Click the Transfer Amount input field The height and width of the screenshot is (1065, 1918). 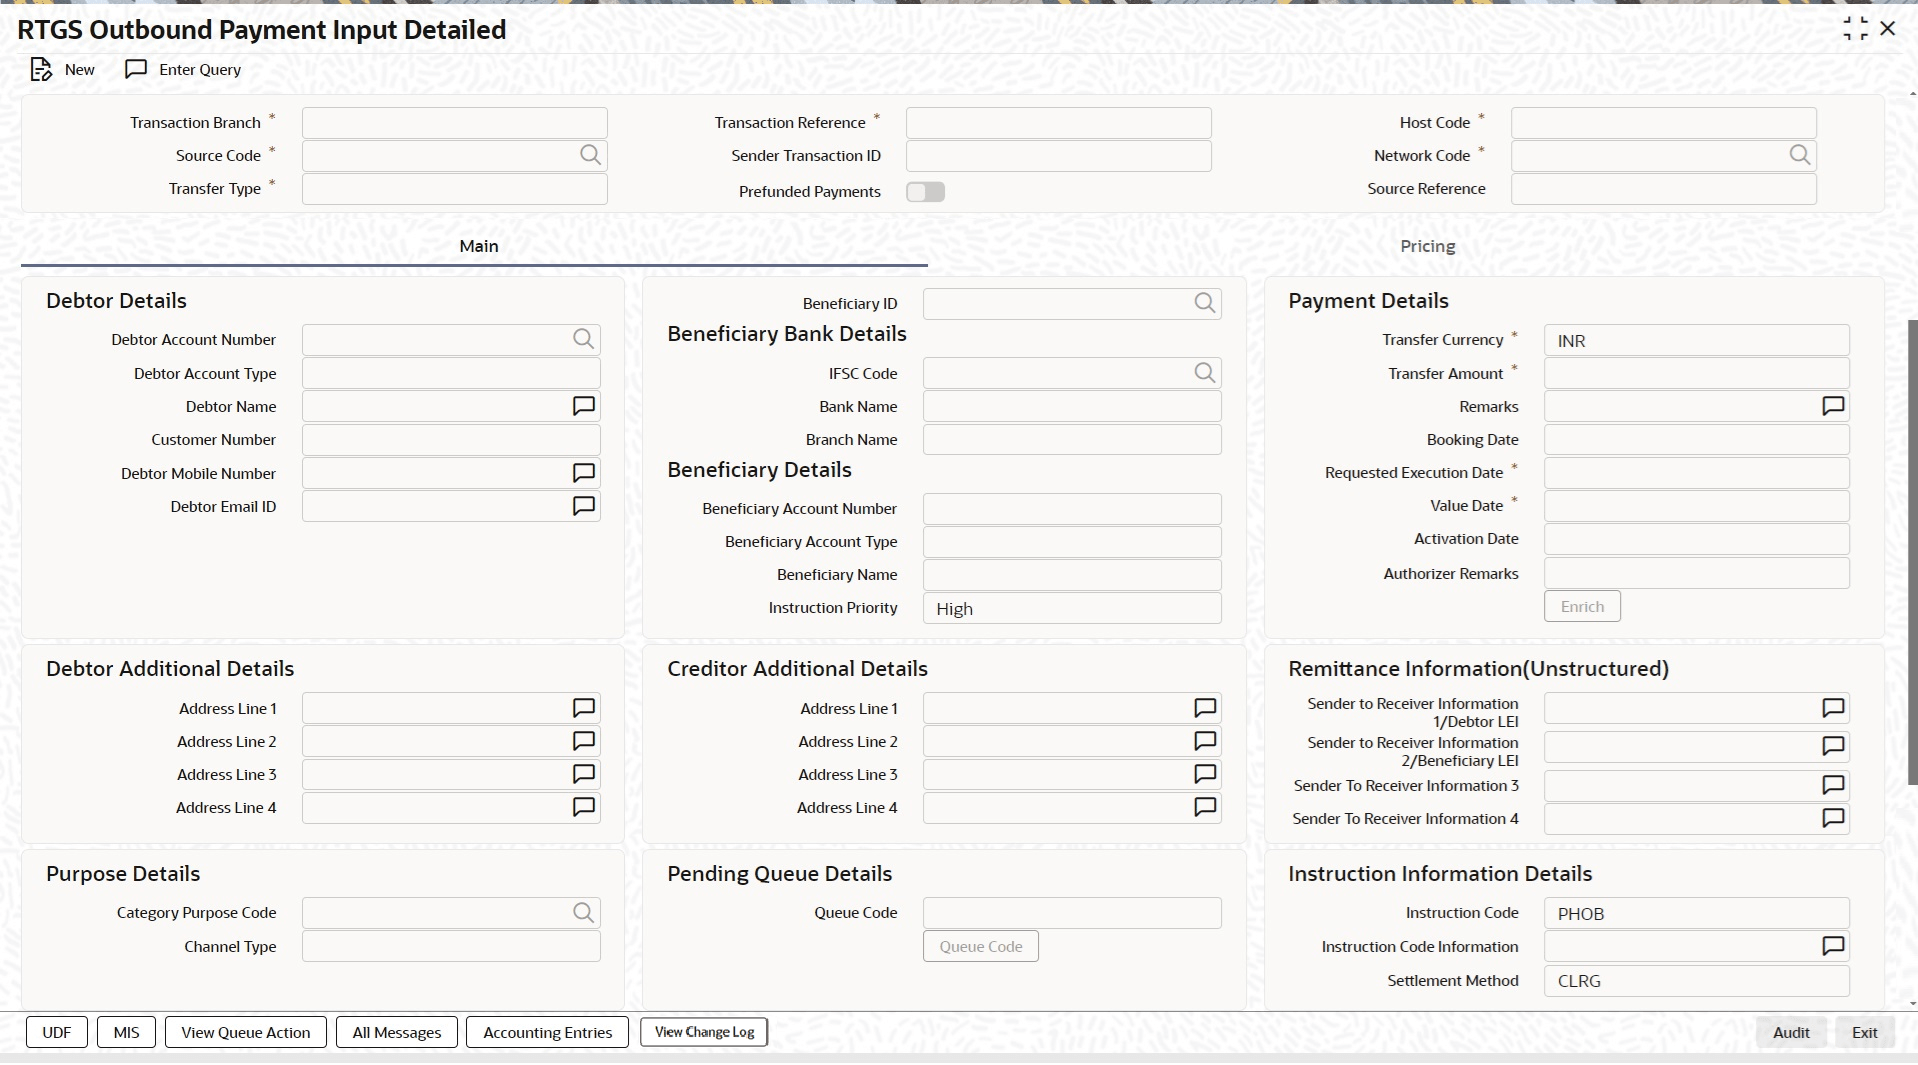click(x=1696, y=373)
